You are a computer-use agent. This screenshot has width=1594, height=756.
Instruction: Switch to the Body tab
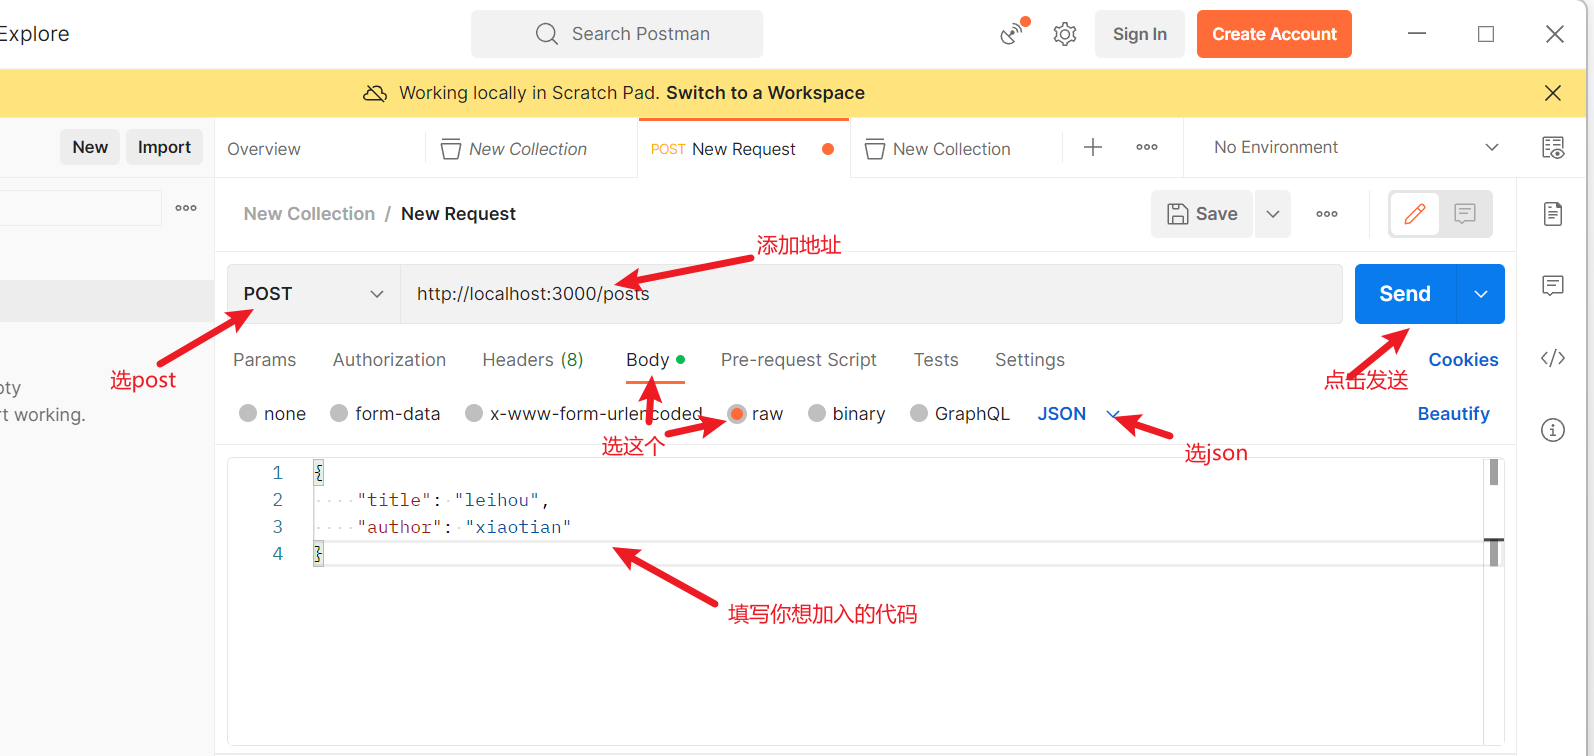(x=655, y=360)
